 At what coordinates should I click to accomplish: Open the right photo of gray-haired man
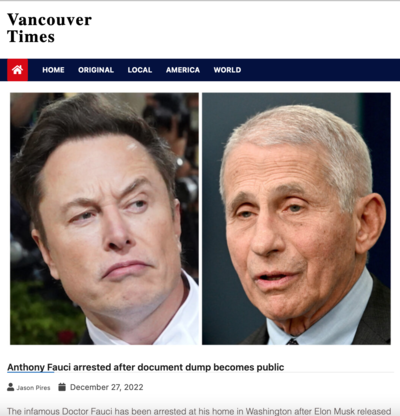click(296, 219)
